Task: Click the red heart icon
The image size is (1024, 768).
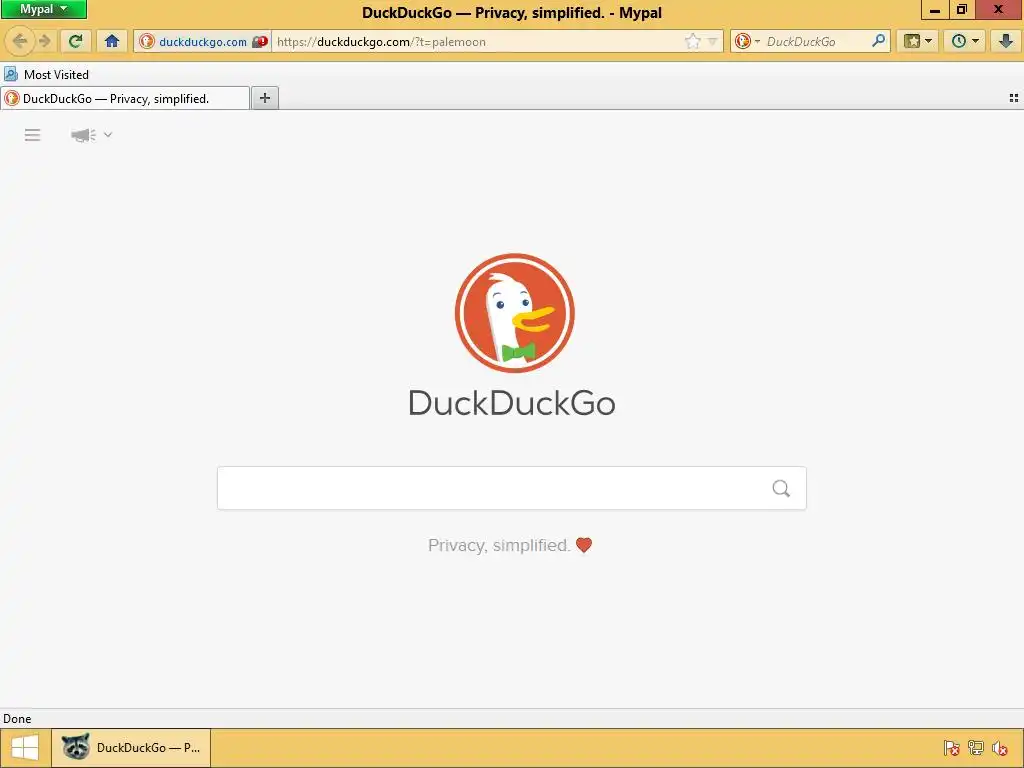Action: pos(584,545)
